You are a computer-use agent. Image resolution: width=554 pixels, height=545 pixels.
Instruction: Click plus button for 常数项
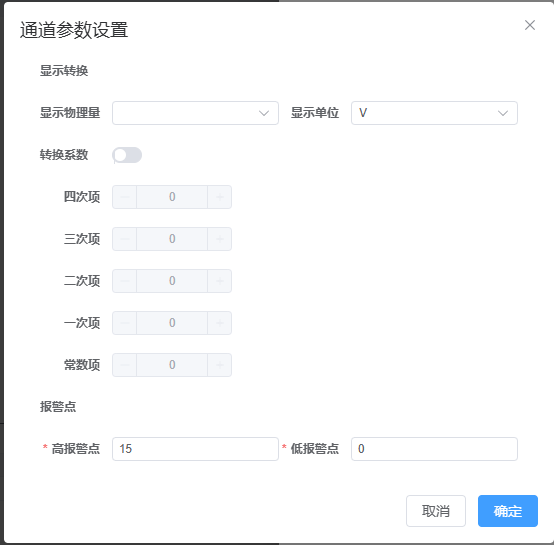[219, 365]
